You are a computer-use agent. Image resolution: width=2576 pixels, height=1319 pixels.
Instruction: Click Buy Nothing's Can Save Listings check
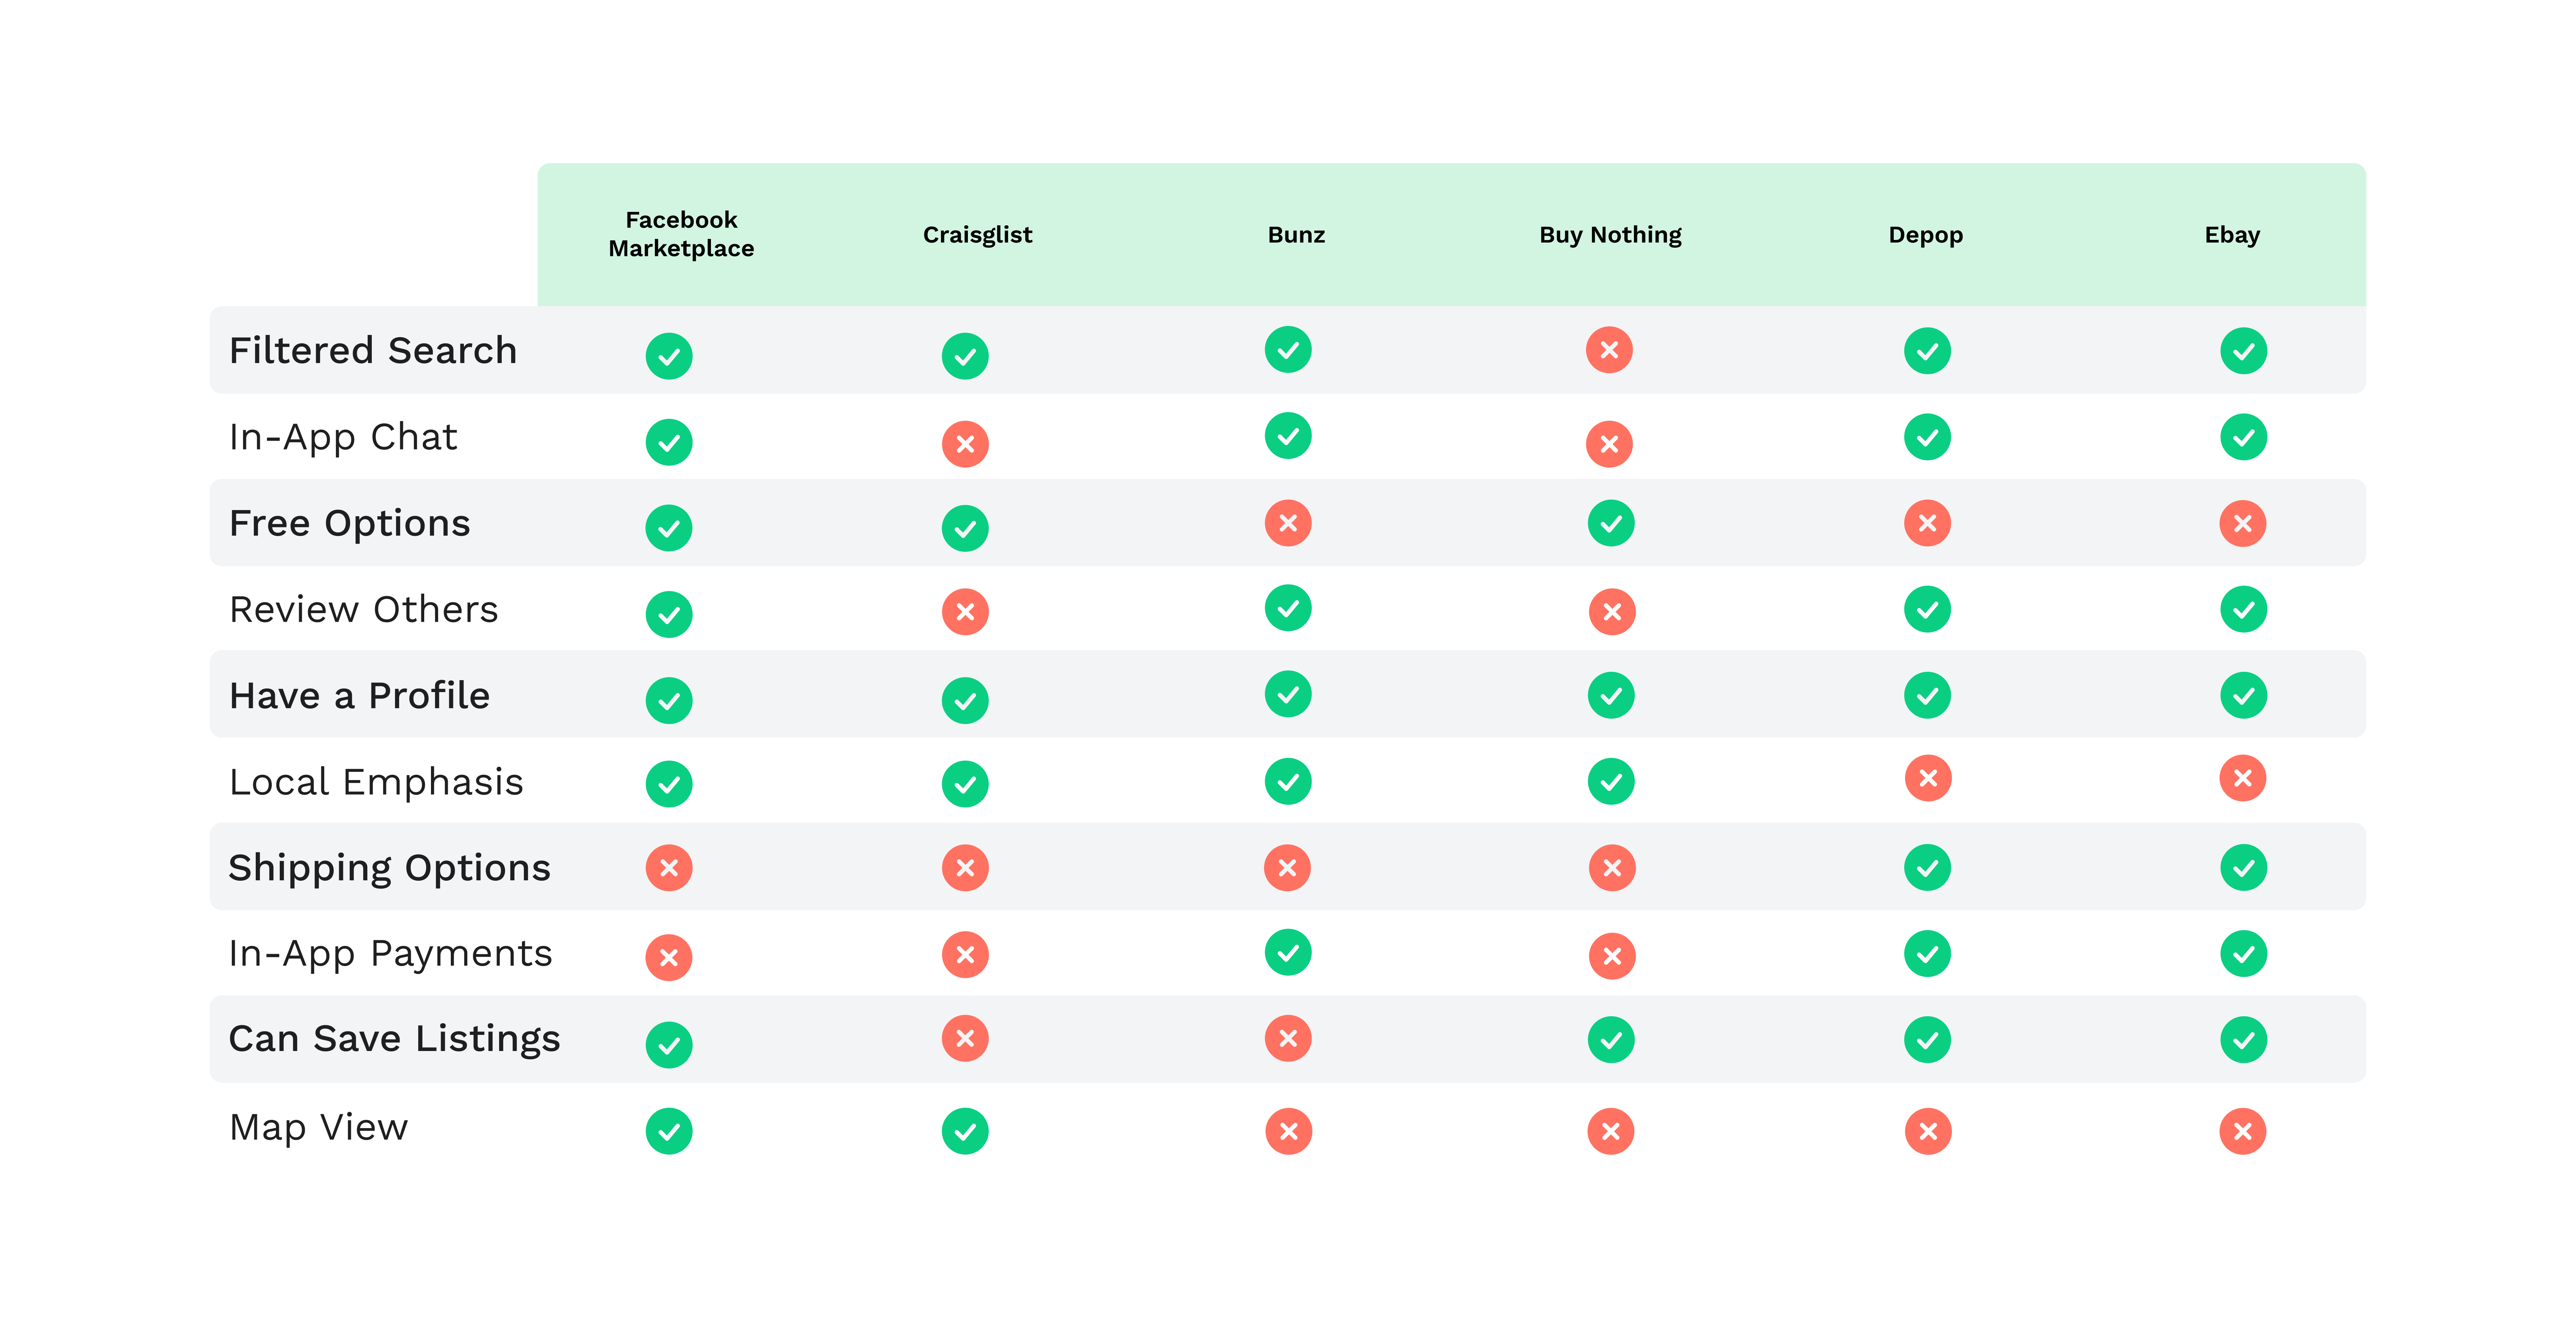(1611, 1040)
